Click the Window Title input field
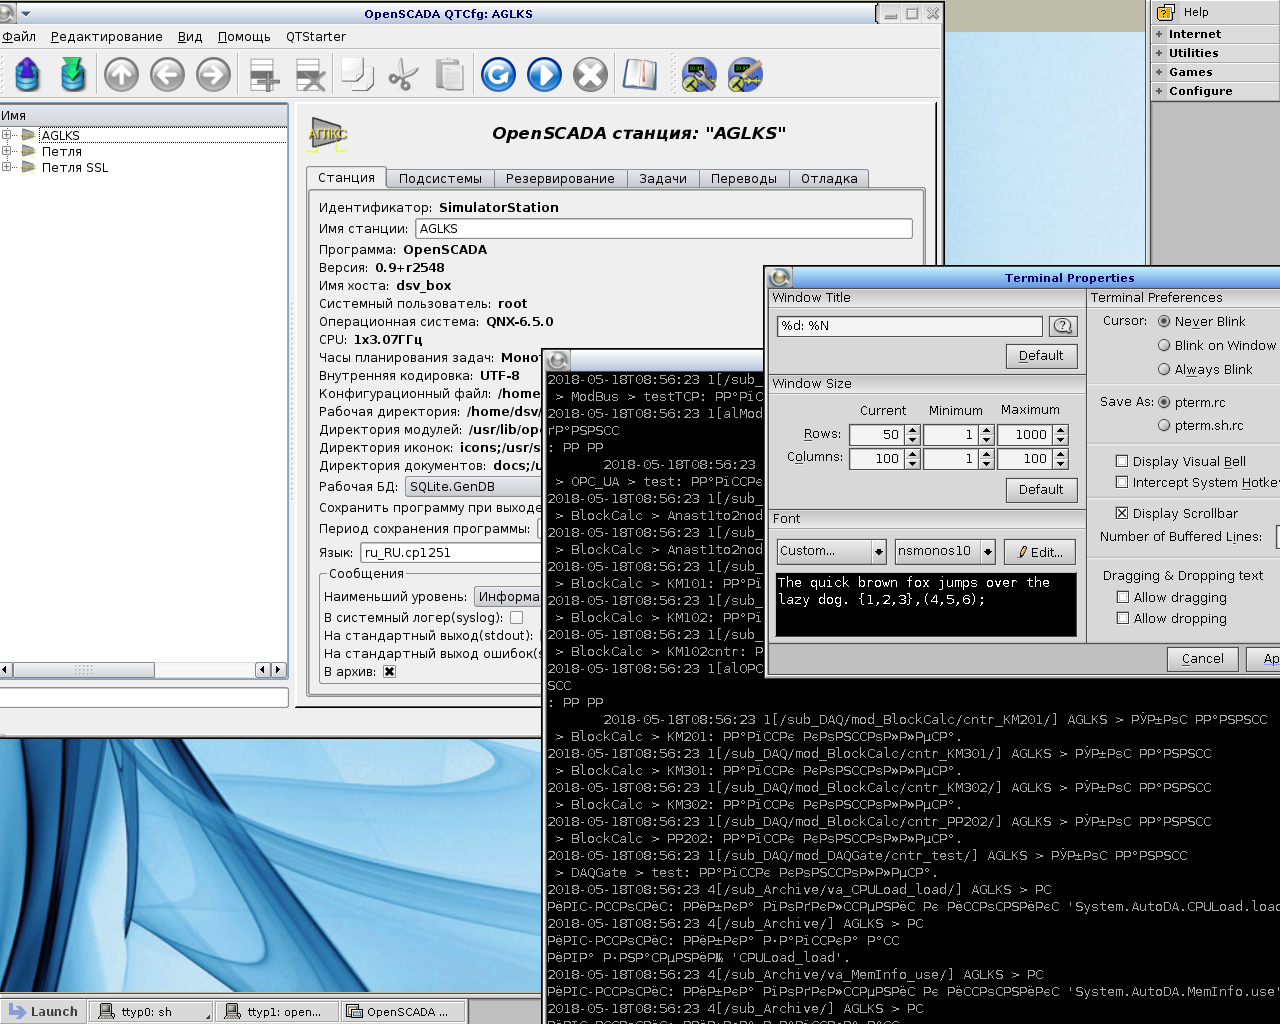1280x1024 pixels. (x=909, y=326)
